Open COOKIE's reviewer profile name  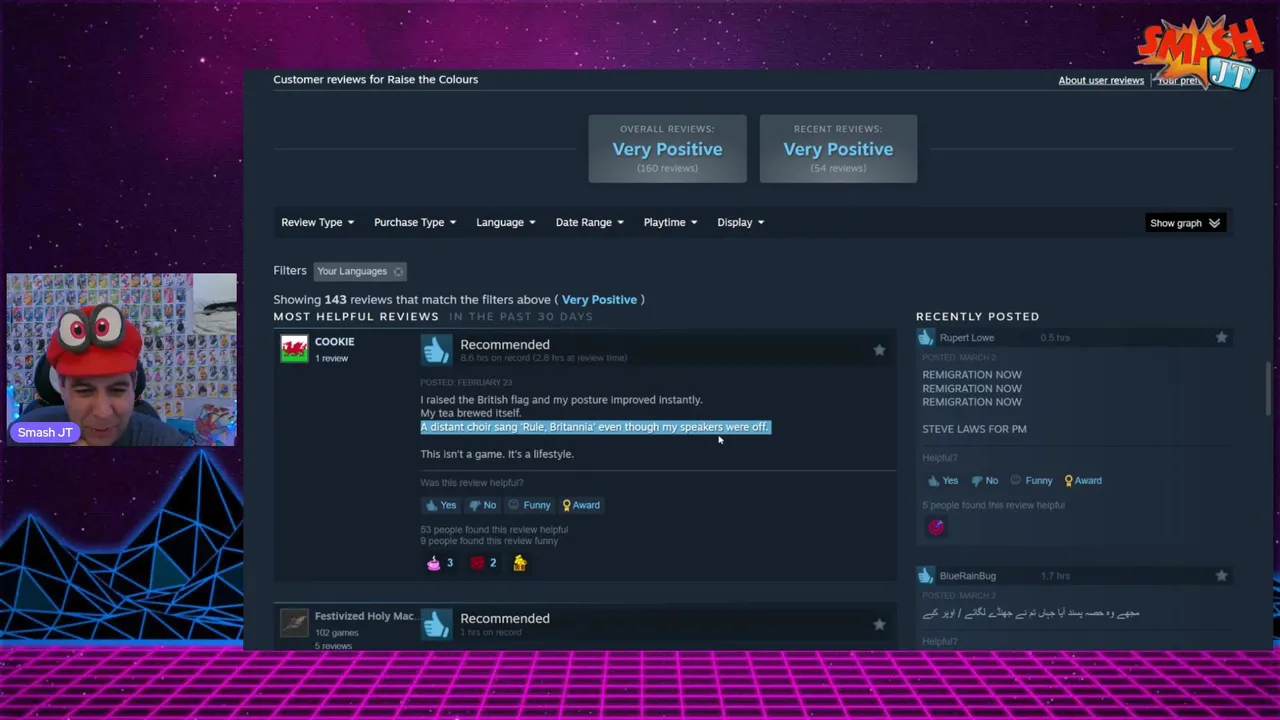(334, 342)
